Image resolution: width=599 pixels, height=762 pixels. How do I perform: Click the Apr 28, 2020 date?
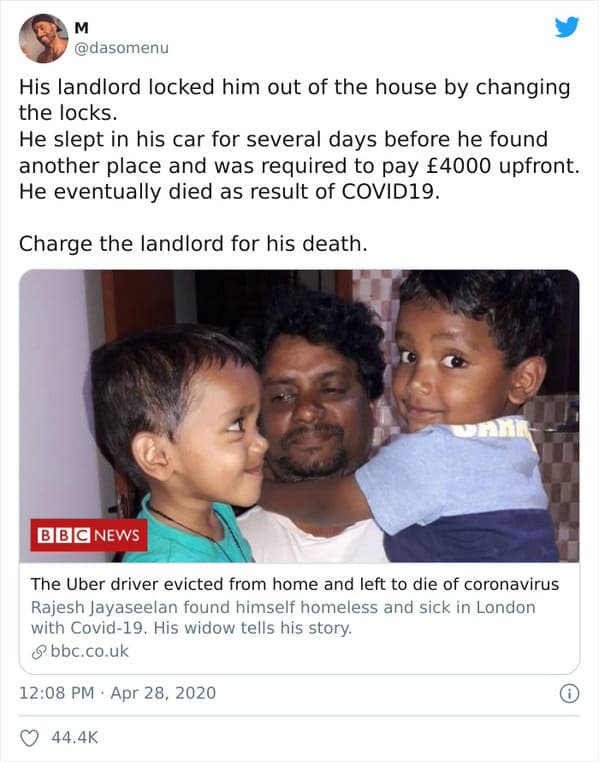click(163, 693)
